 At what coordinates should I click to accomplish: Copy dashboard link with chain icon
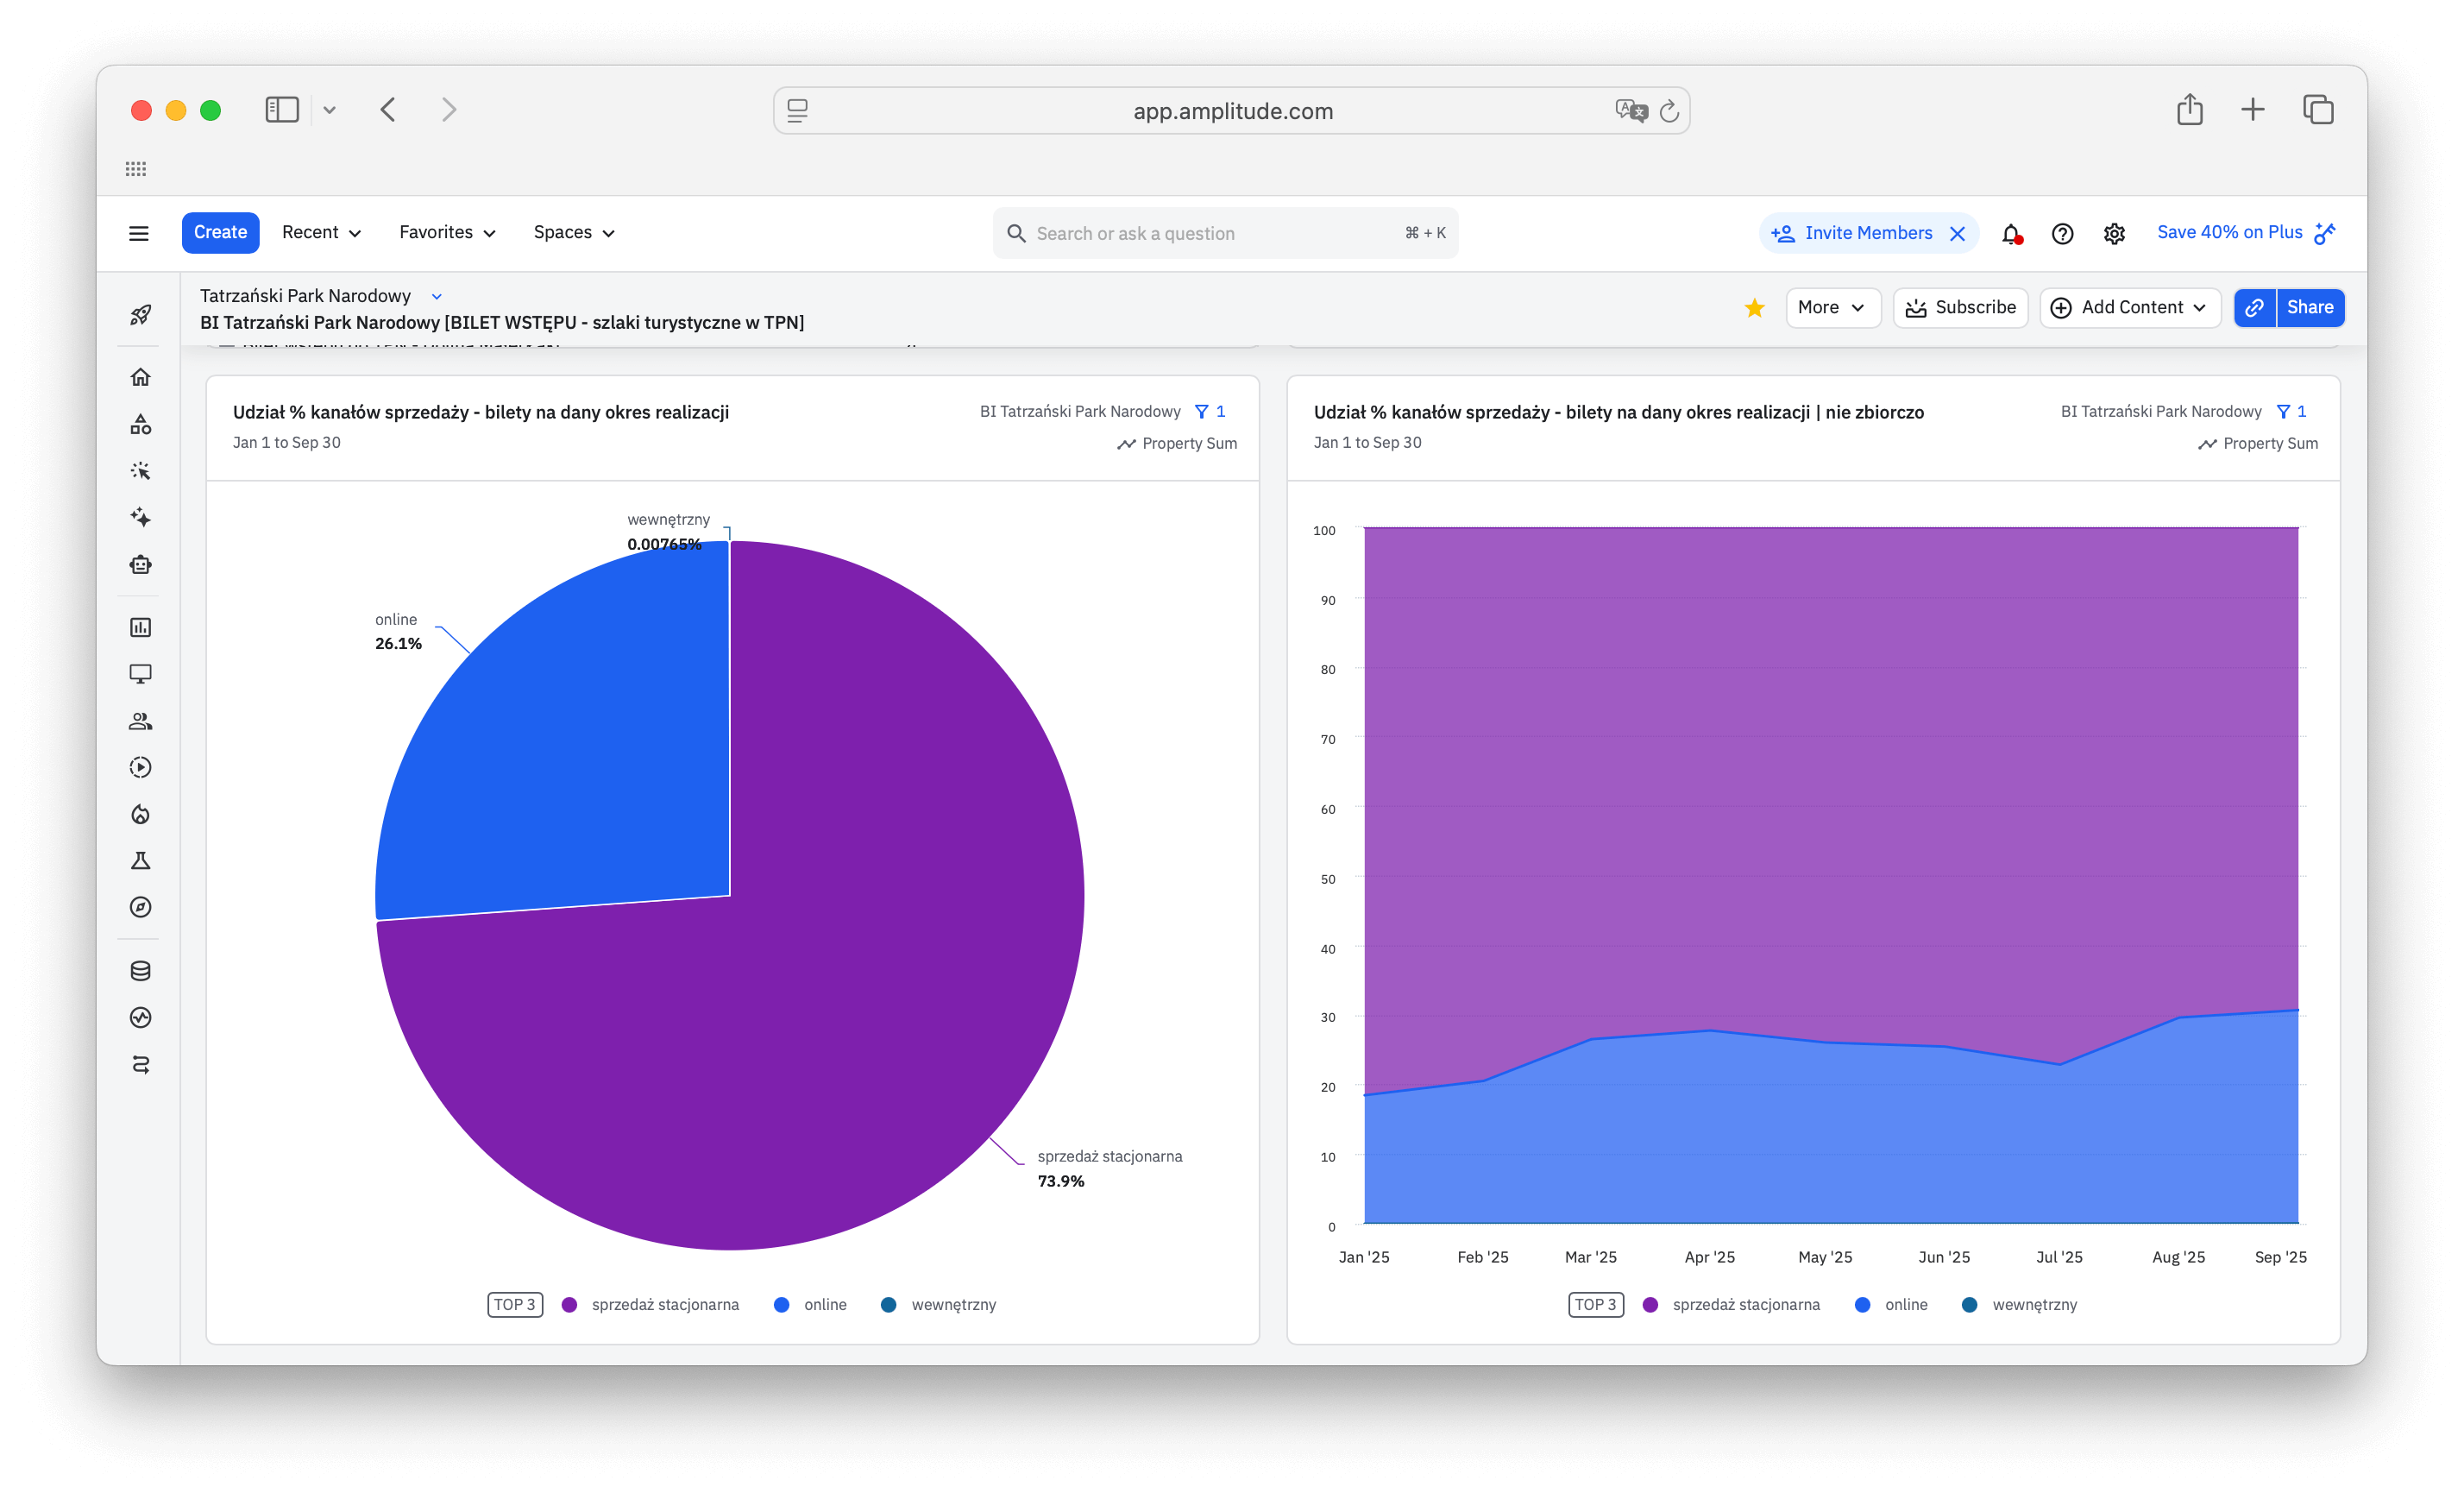[x=2254, y=308]
